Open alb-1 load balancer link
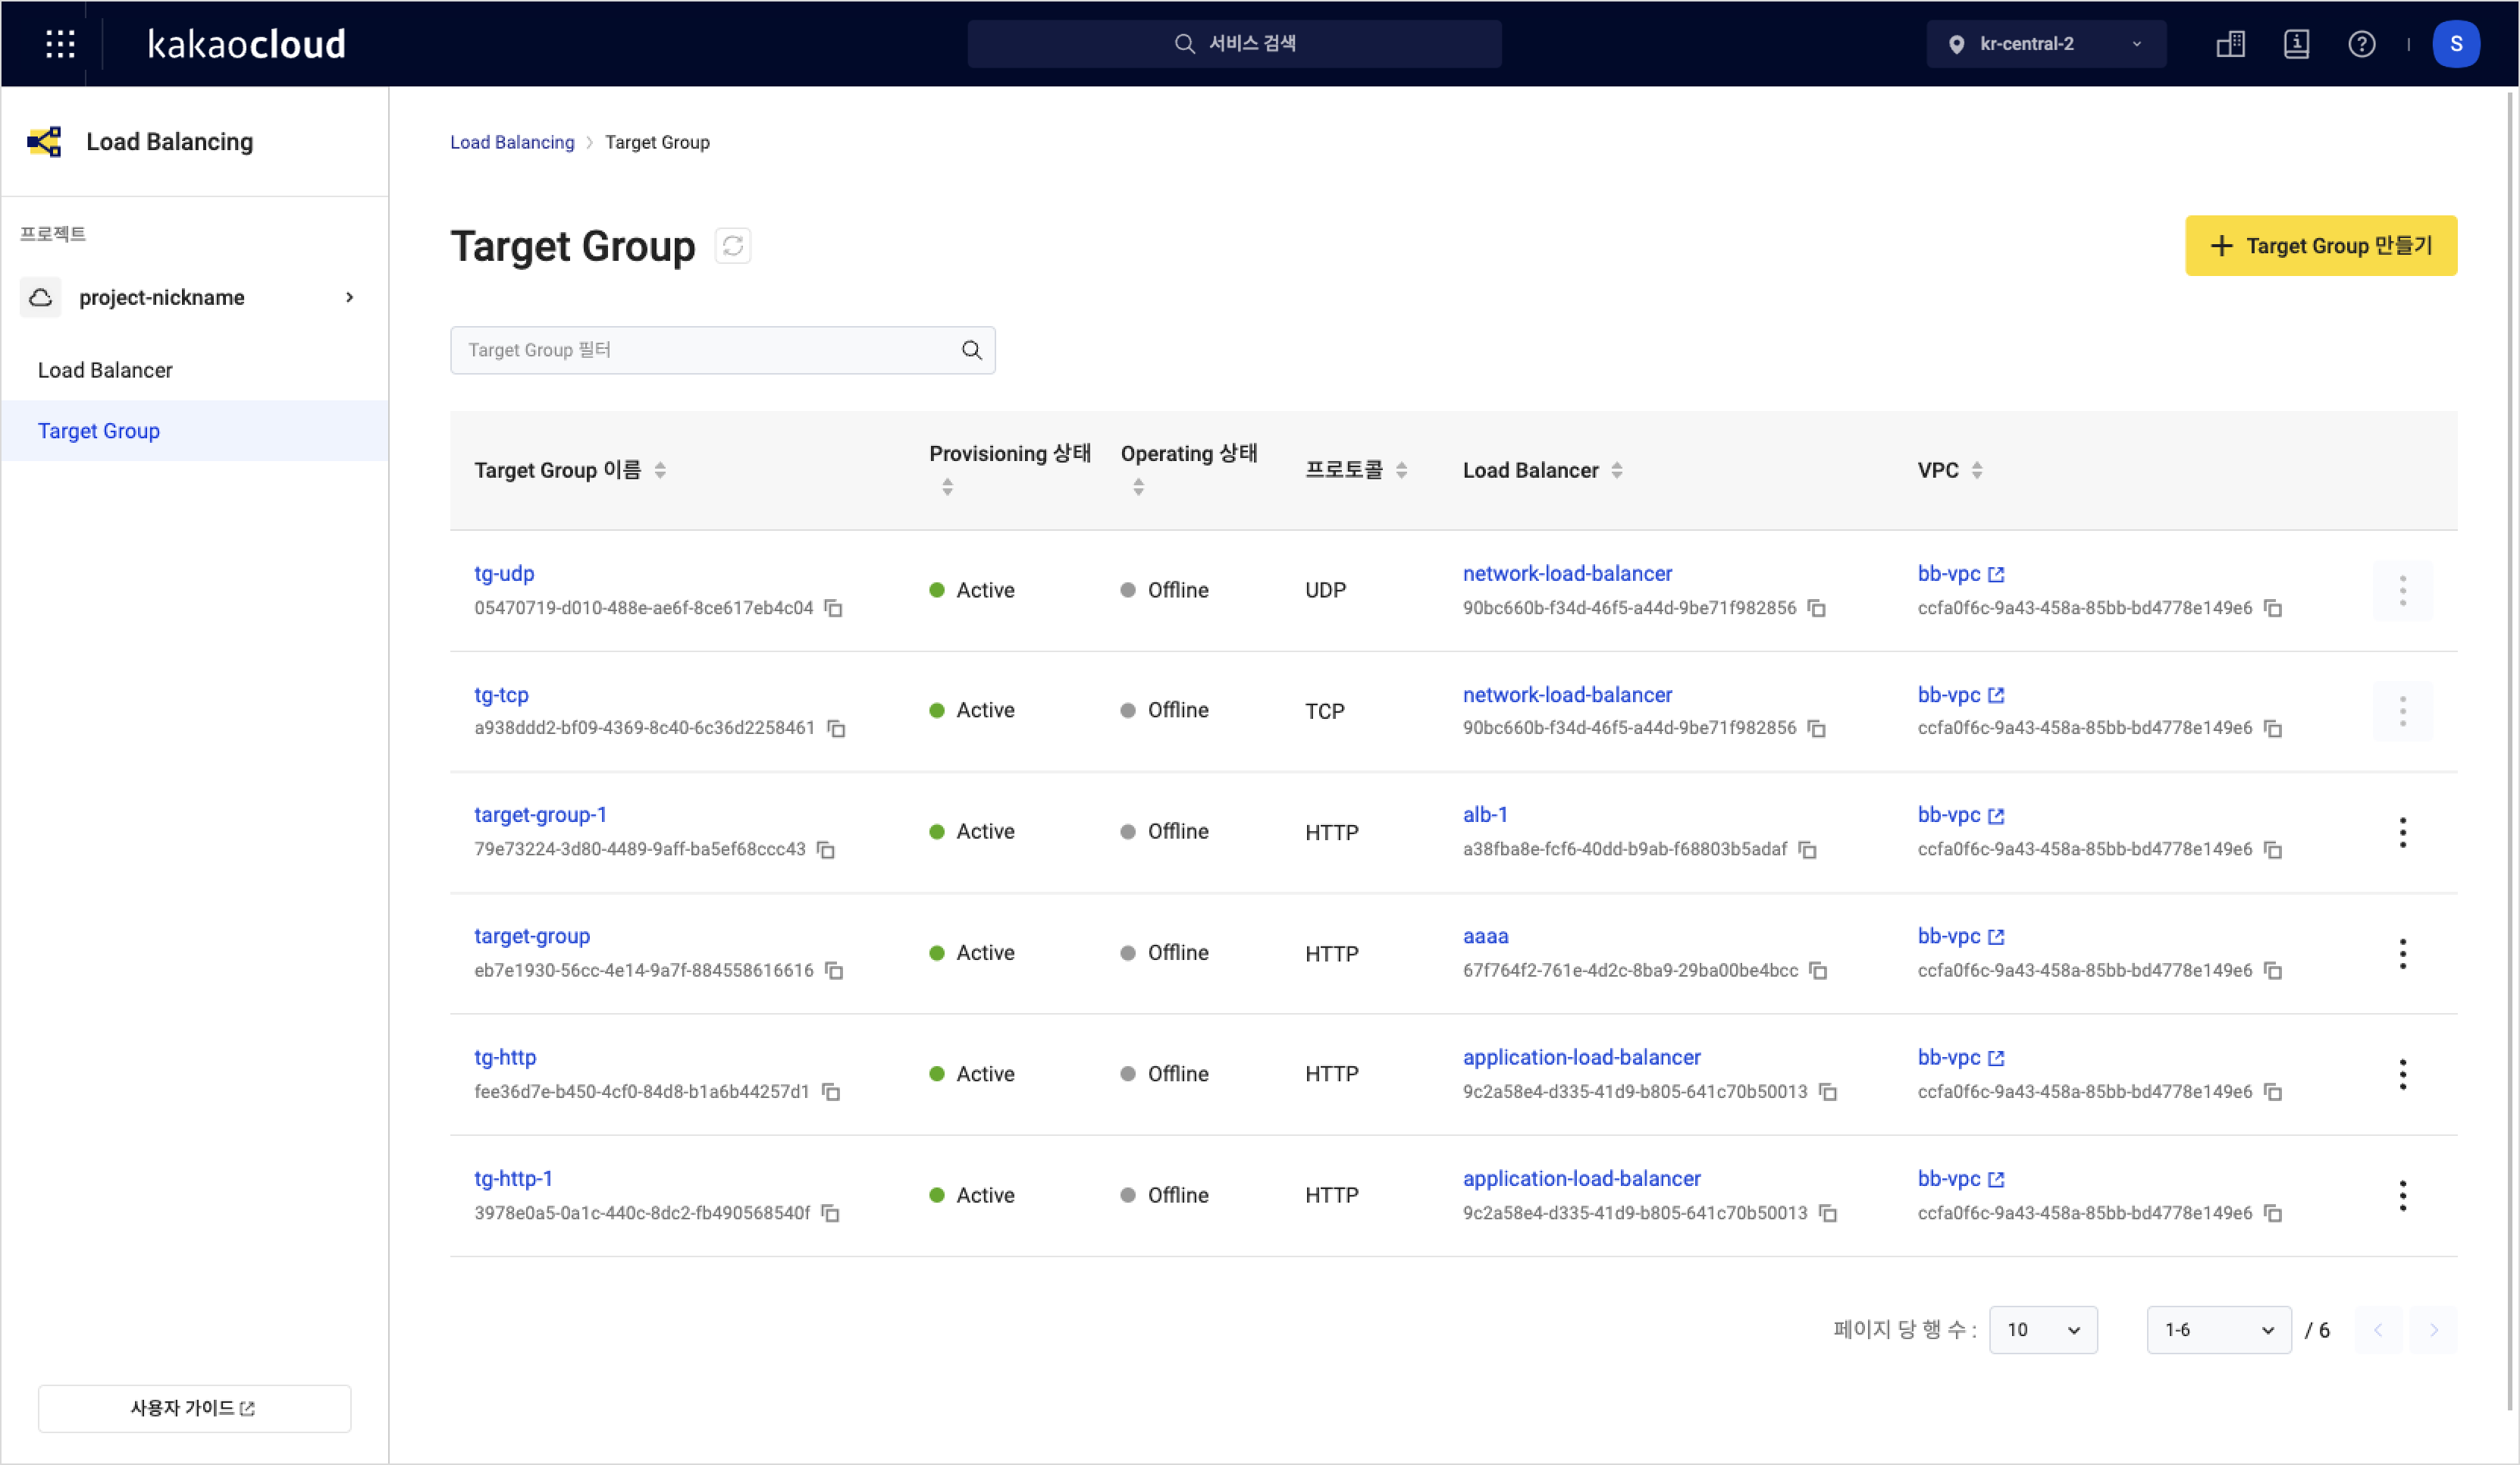The width and height of the screenshot is (2520, 1465). click(1485, 814)
